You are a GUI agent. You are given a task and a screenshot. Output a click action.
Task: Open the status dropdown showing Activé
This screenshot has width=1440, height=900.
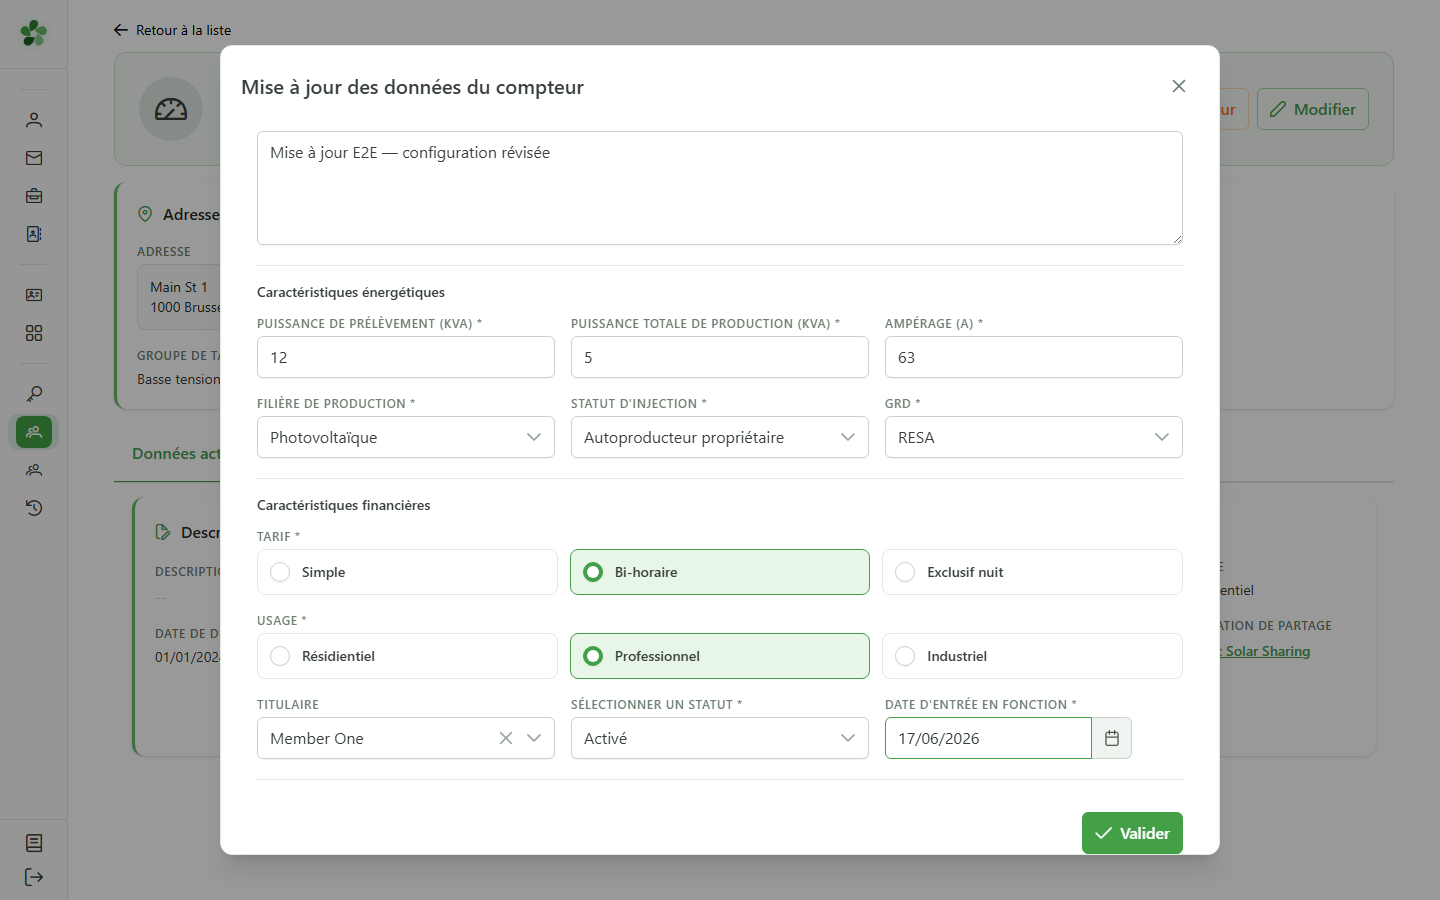(720, 738)
